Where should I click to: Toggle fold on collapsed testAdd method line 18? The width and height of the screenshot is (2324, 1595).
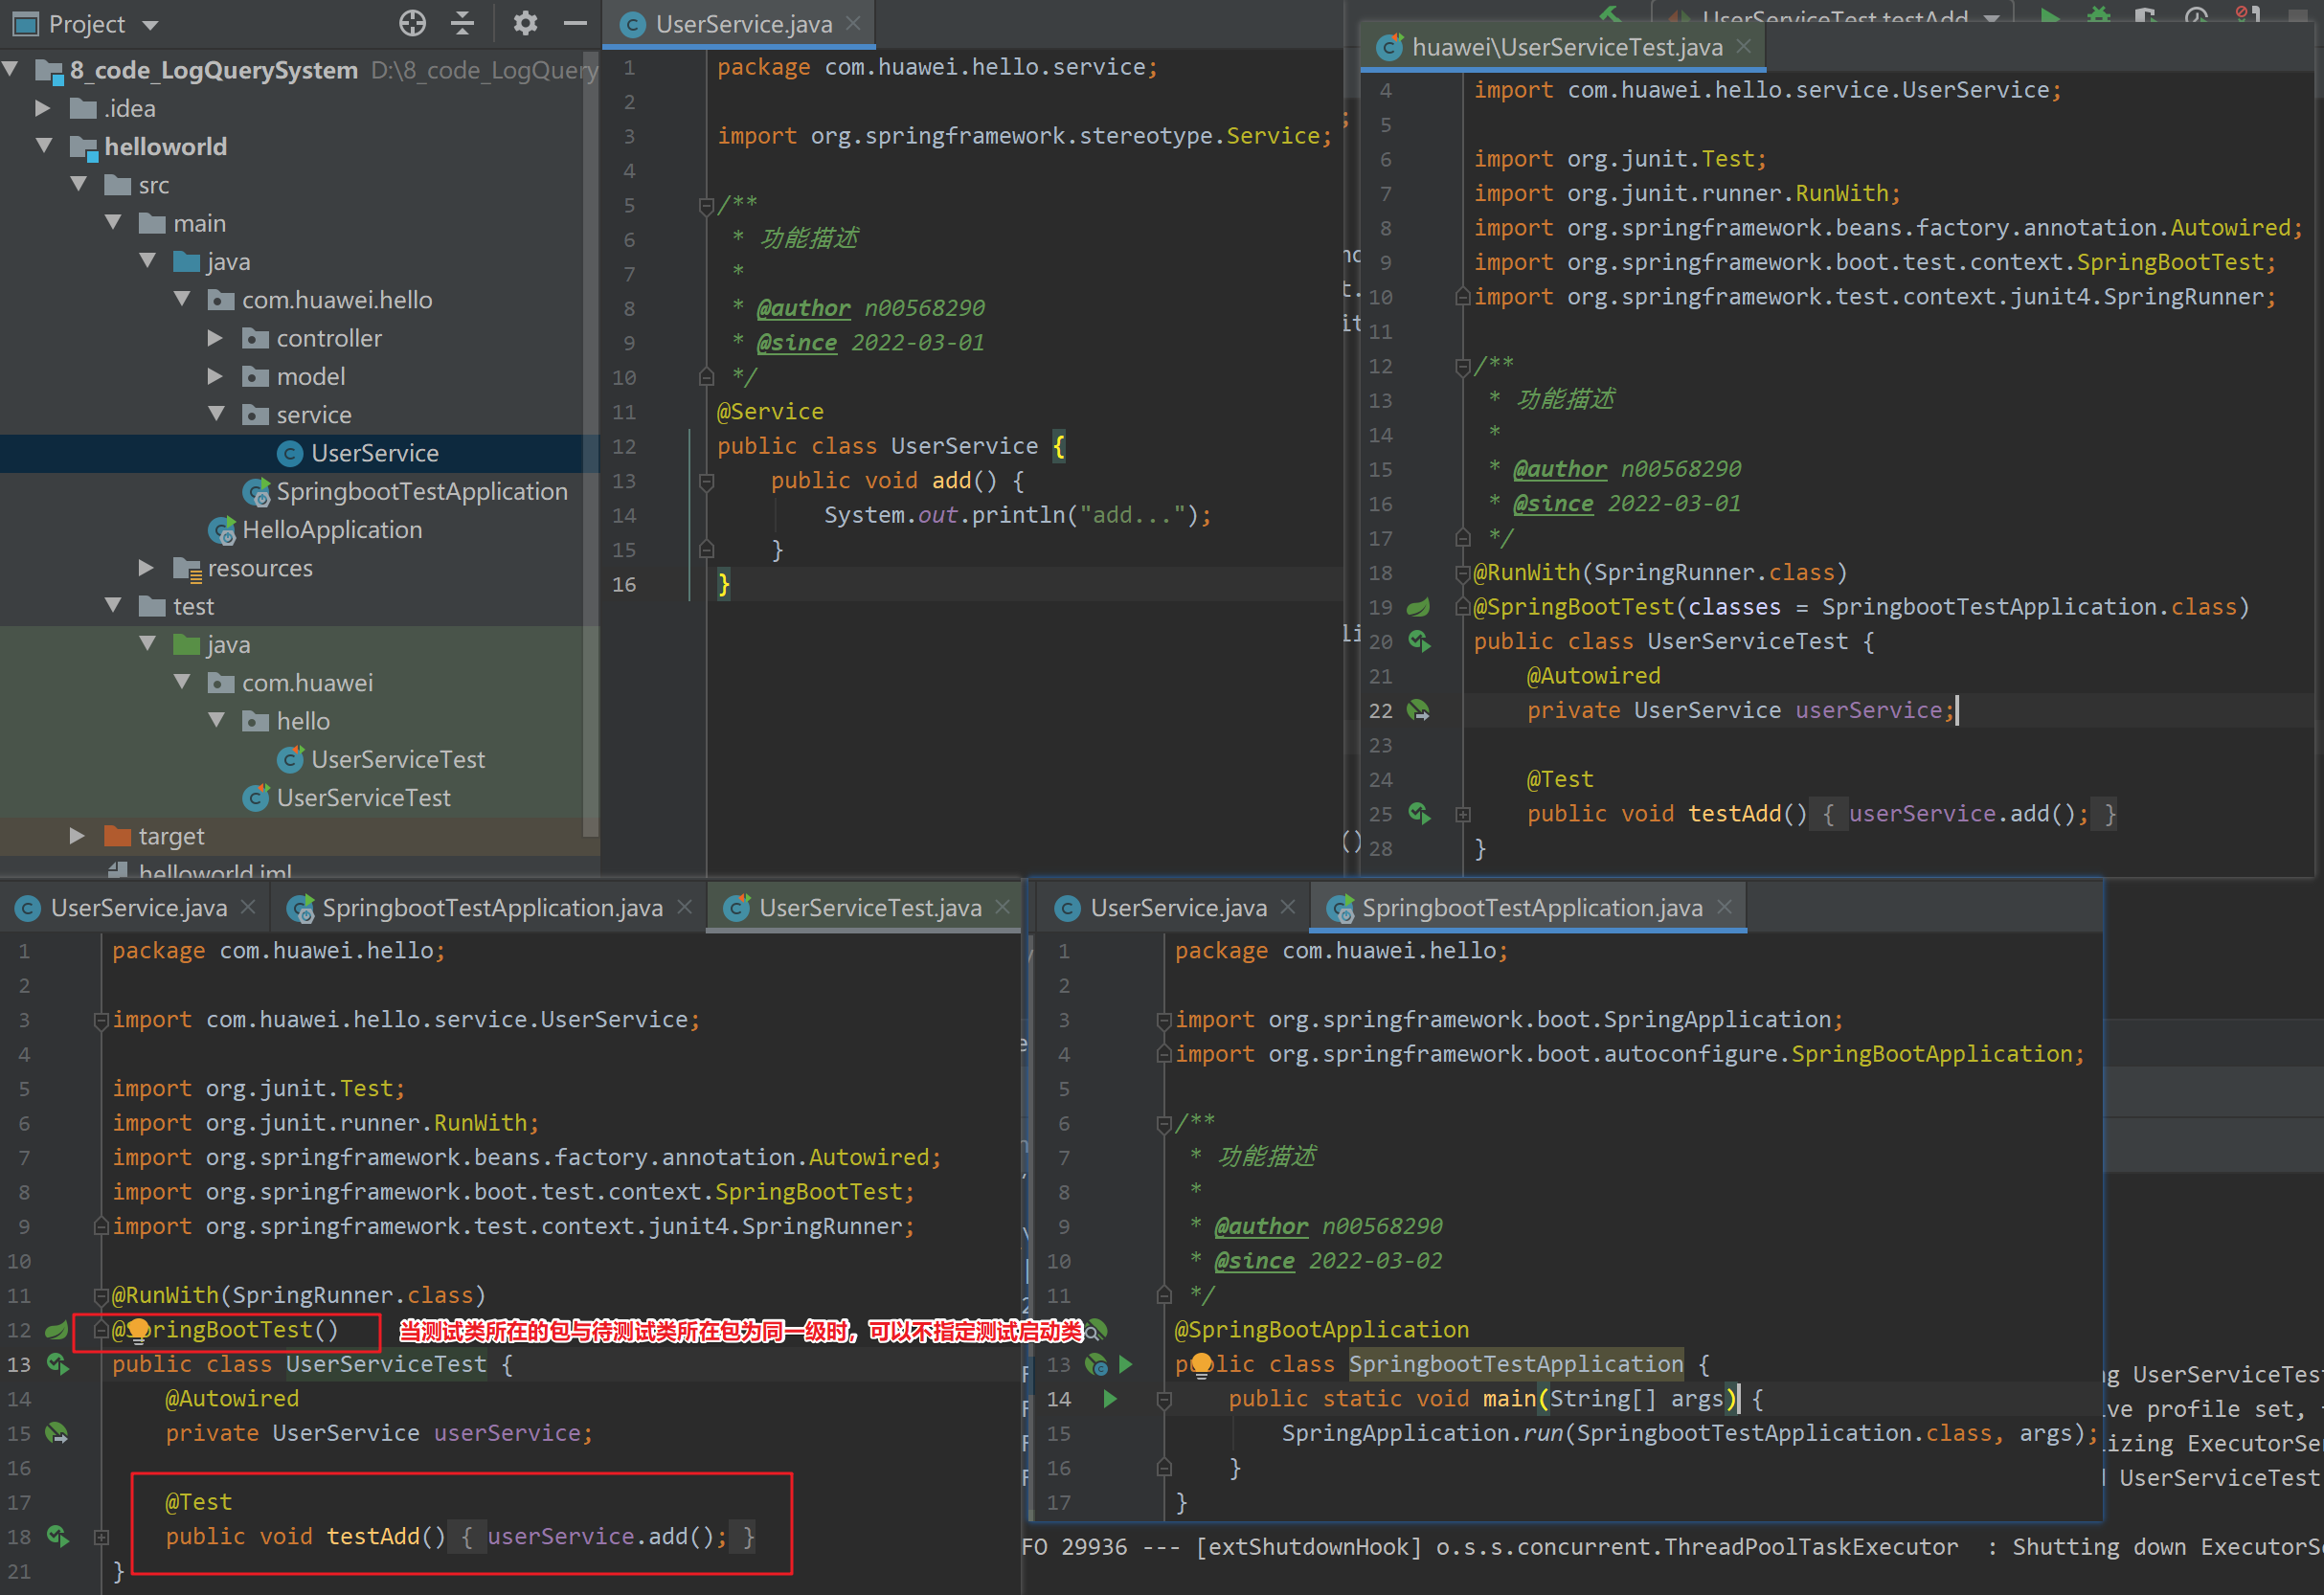click(101, 1537)
